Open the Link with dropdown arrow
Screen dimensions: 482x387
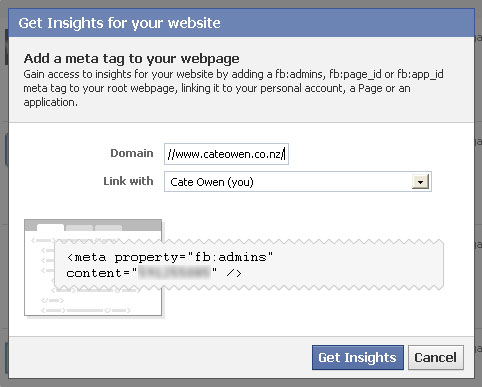420,182
